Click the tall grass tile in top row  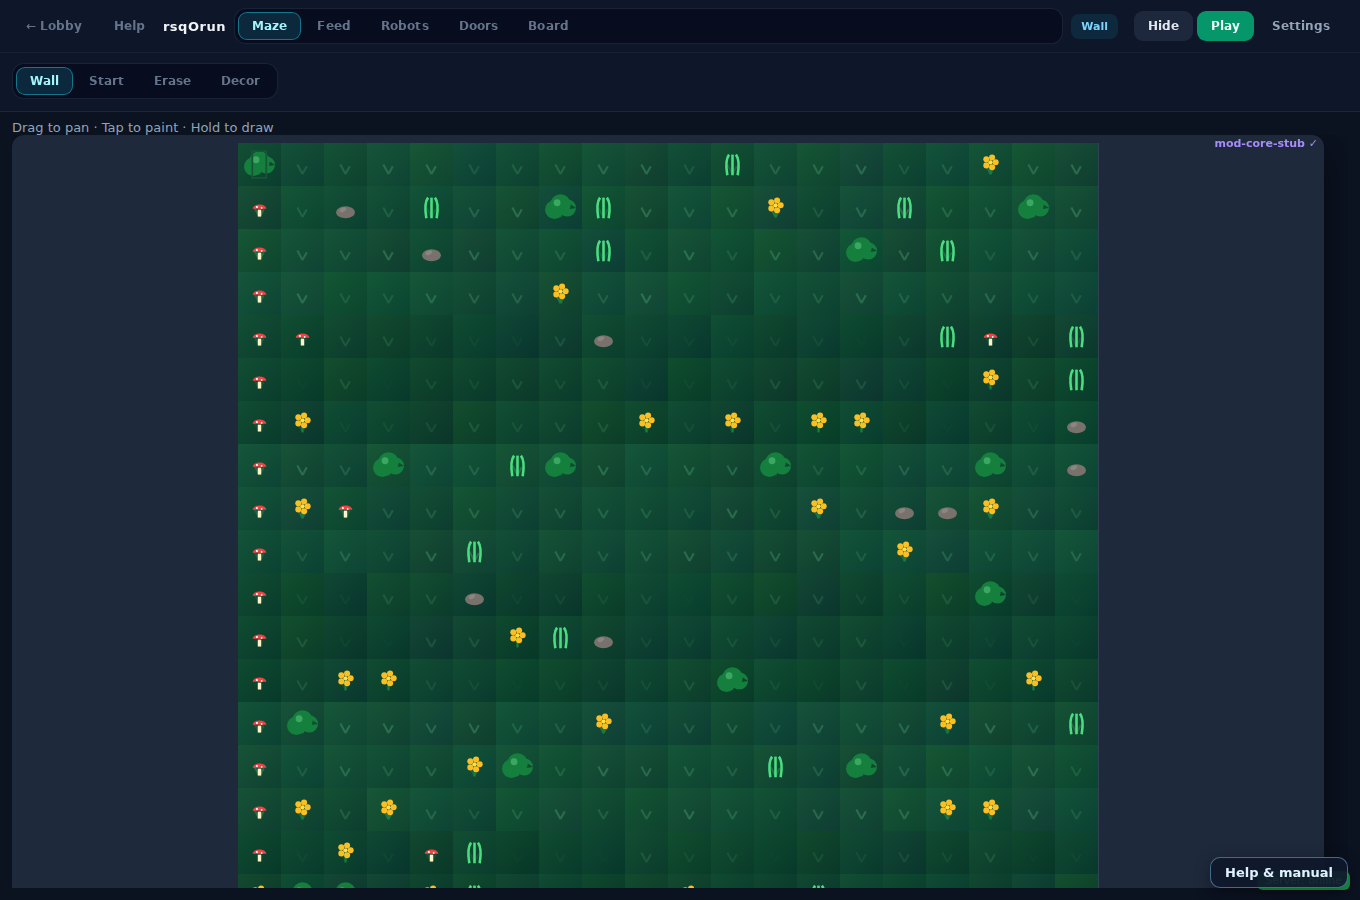[x=732, y=164]
